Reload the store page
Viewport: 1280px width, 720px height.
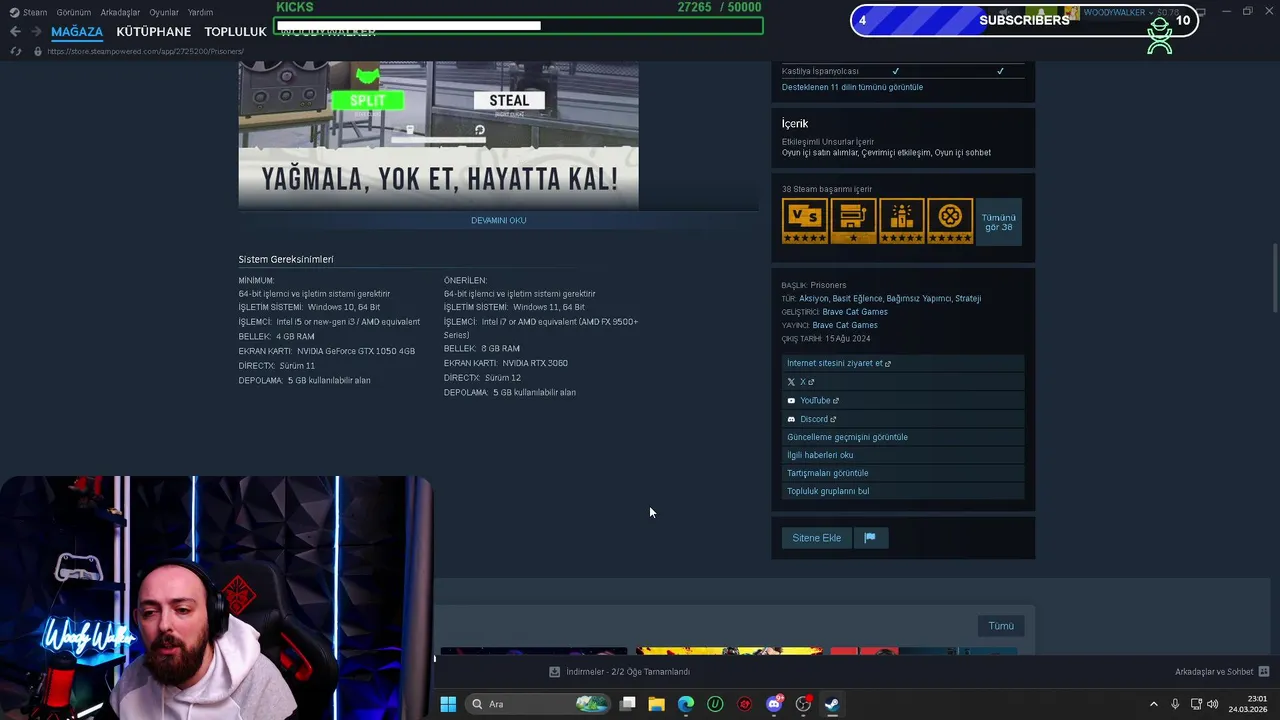(x=15, y=51)
